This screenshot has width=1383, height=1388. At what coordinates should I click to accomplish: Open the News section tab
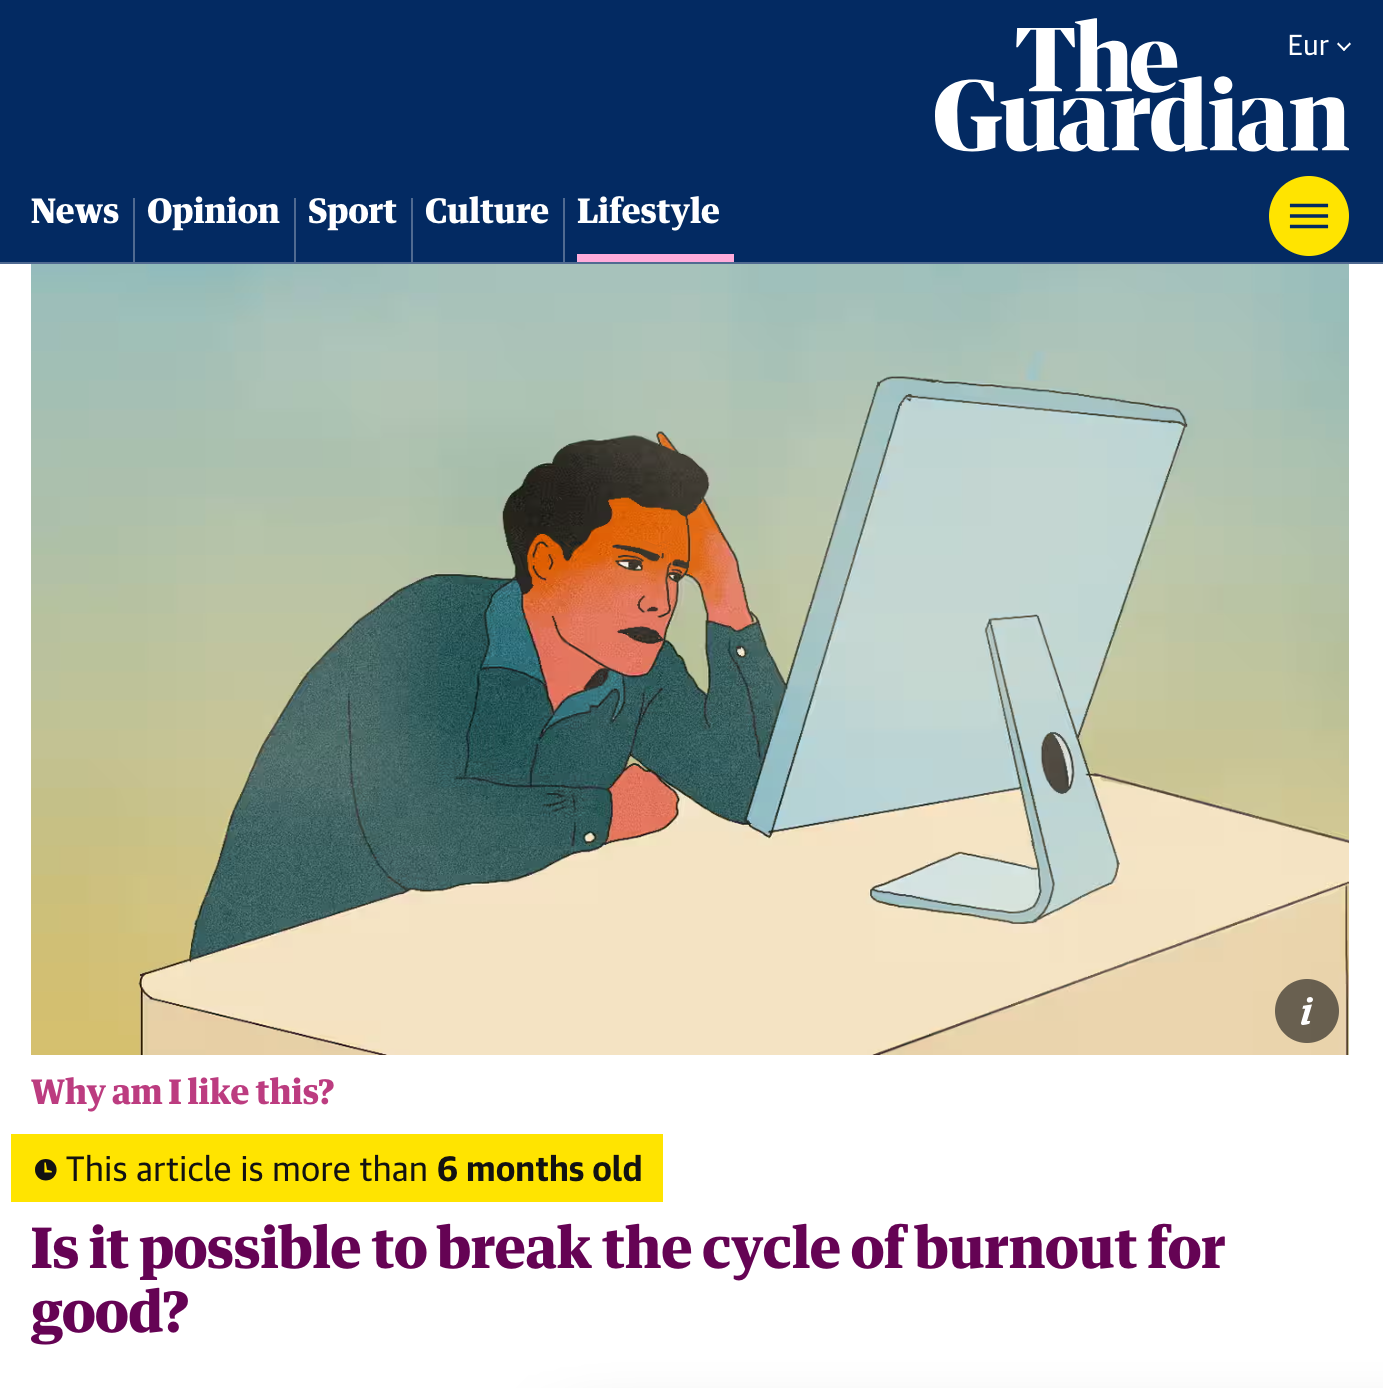click(x=75, y=212)
